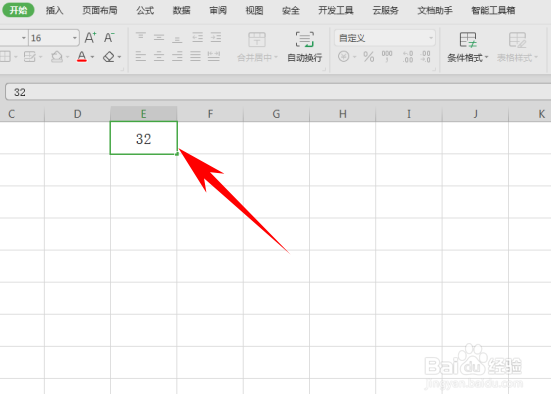Apply distributed alignment
Viewport: 554px width, 403px height.
pos(214,56)
